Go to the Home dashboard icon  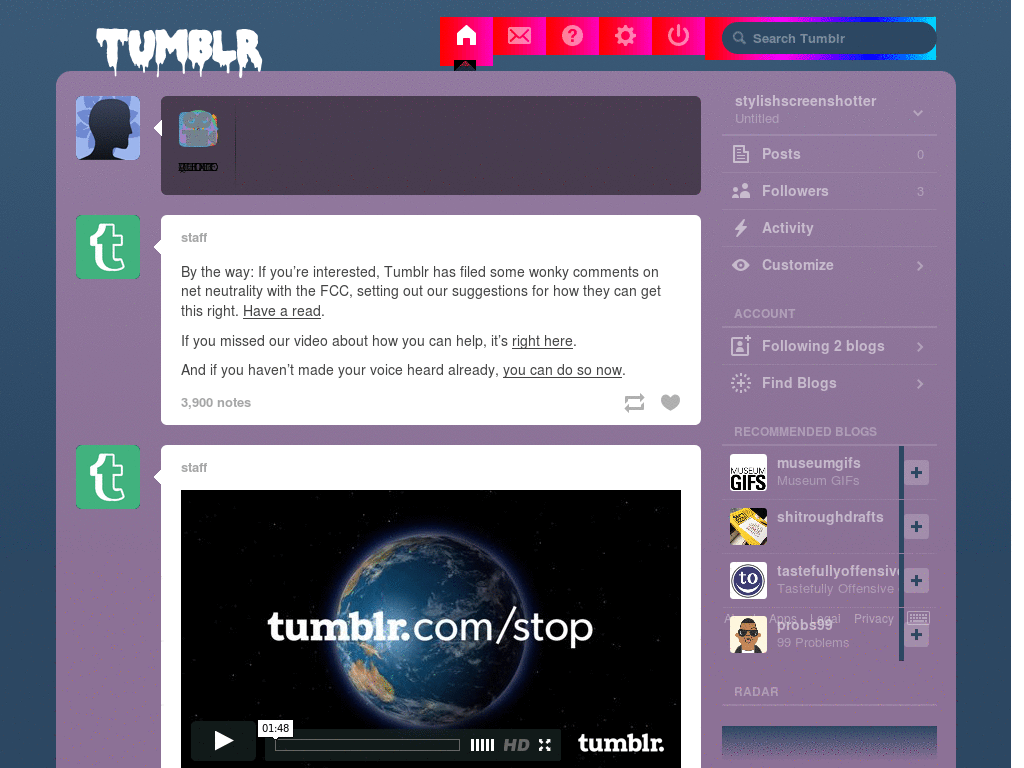click(466, 36)
